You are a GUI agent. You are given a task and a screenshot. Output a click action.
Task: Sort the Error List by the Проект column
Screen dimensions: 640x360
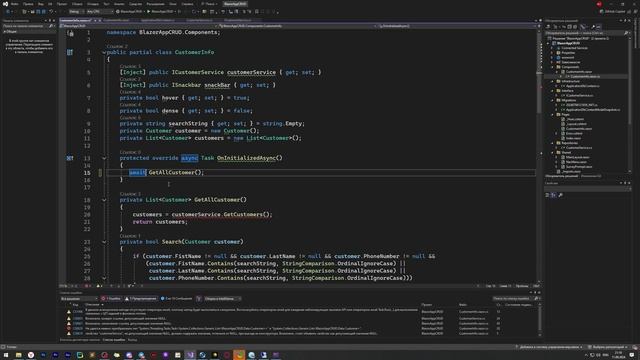tap(427, 304)
